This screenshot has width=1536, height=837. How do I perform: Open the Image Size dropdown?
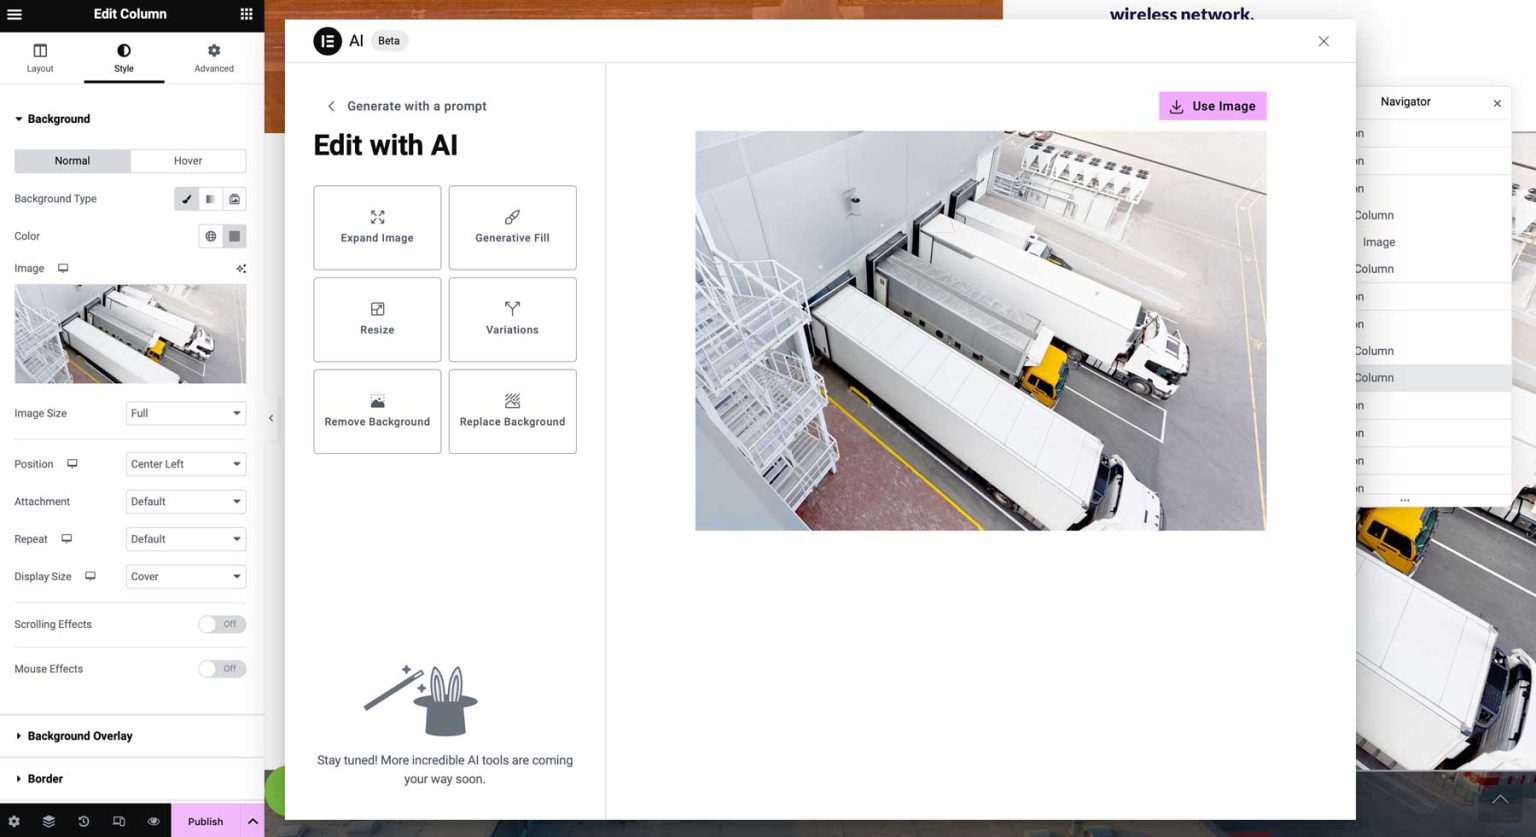[185, 413]
